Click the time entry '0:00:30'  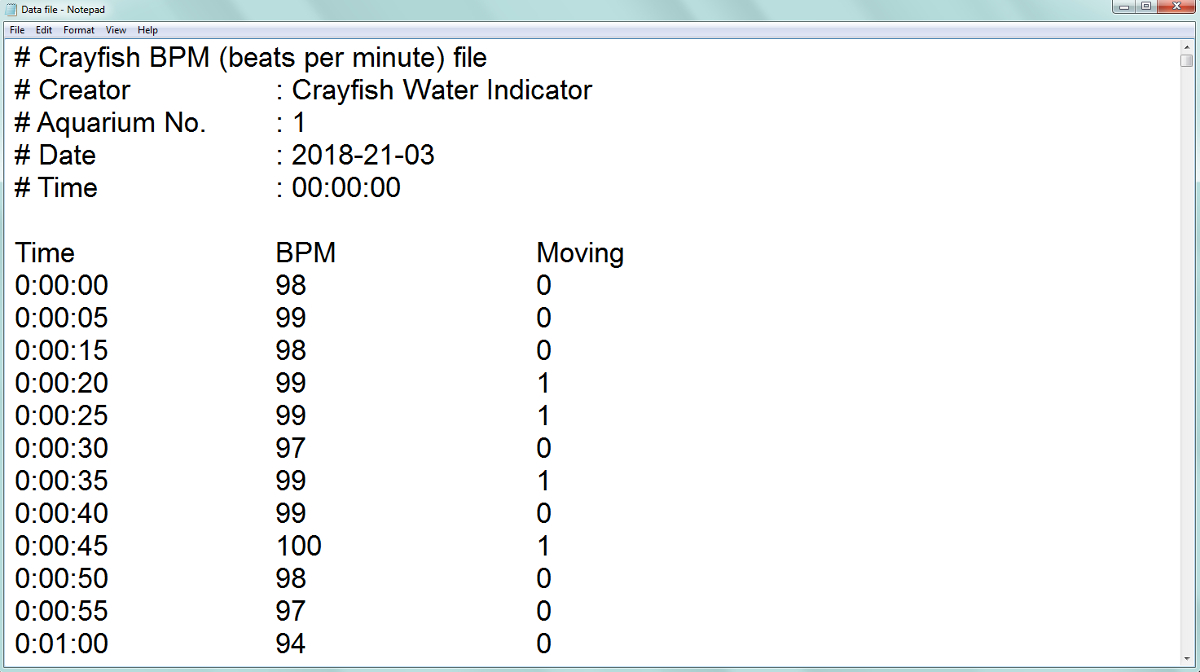click(x=62, y=448)
